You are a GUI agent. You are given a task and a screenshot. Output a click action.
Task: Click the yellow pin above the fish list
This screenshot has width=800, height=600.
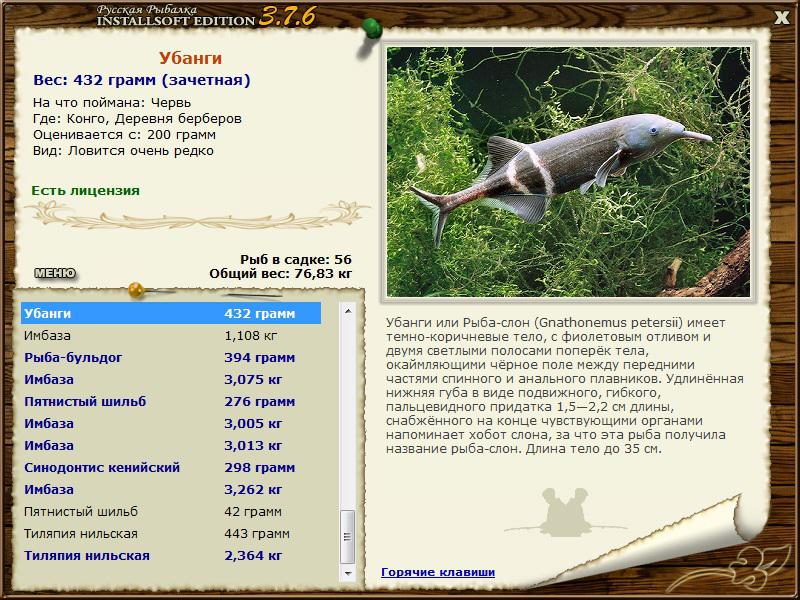pos(136,290)
